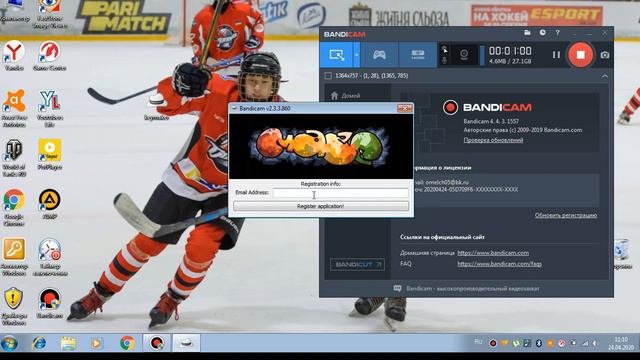The image size is (640, 360).
Task: Click the recording area rectangle icon
Action: pyautogui.click(x=328, y=76)
